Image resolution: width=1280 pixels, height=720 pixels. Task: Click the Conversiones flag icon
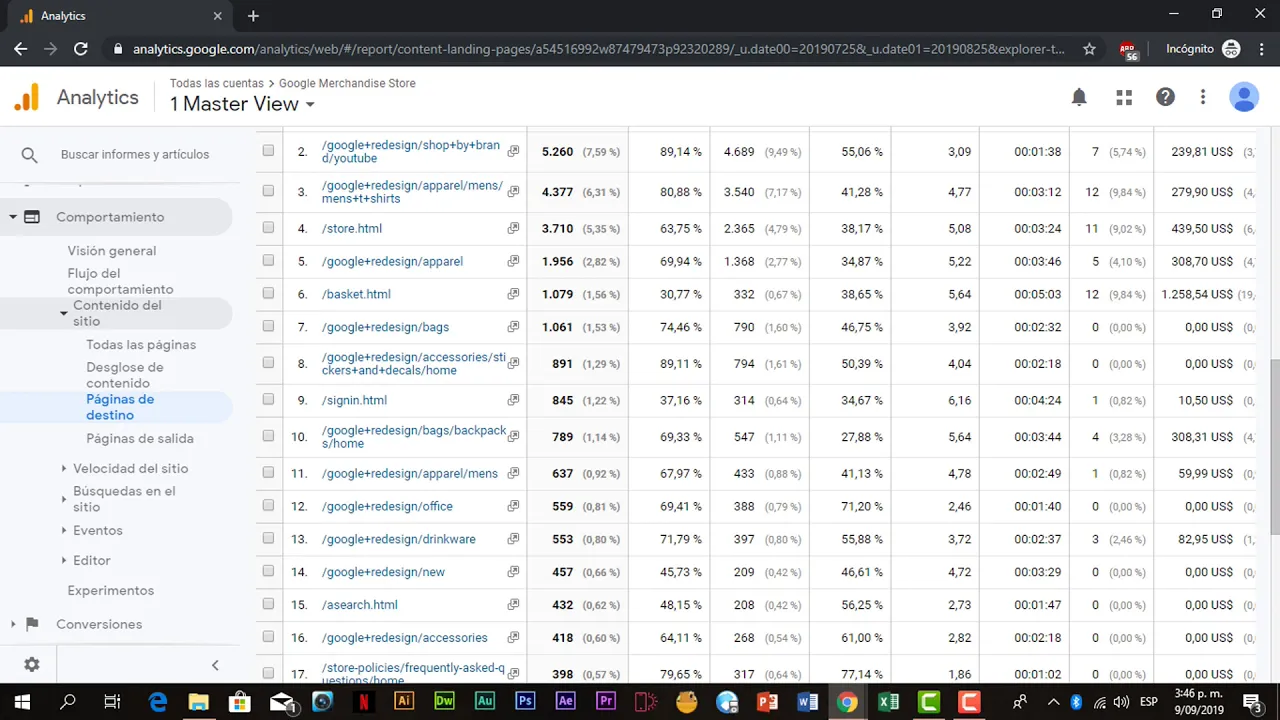pos(32,624)
